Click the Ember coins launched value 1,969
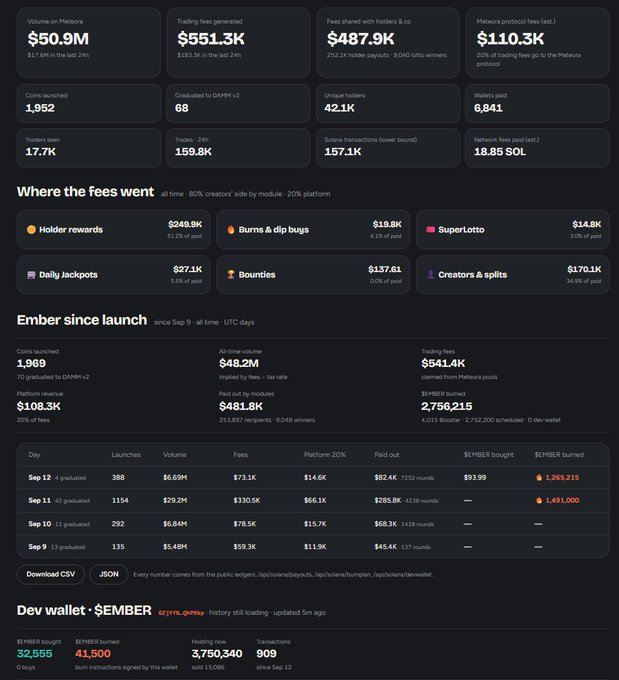This screenshot has height=680, width=619. 31,363
